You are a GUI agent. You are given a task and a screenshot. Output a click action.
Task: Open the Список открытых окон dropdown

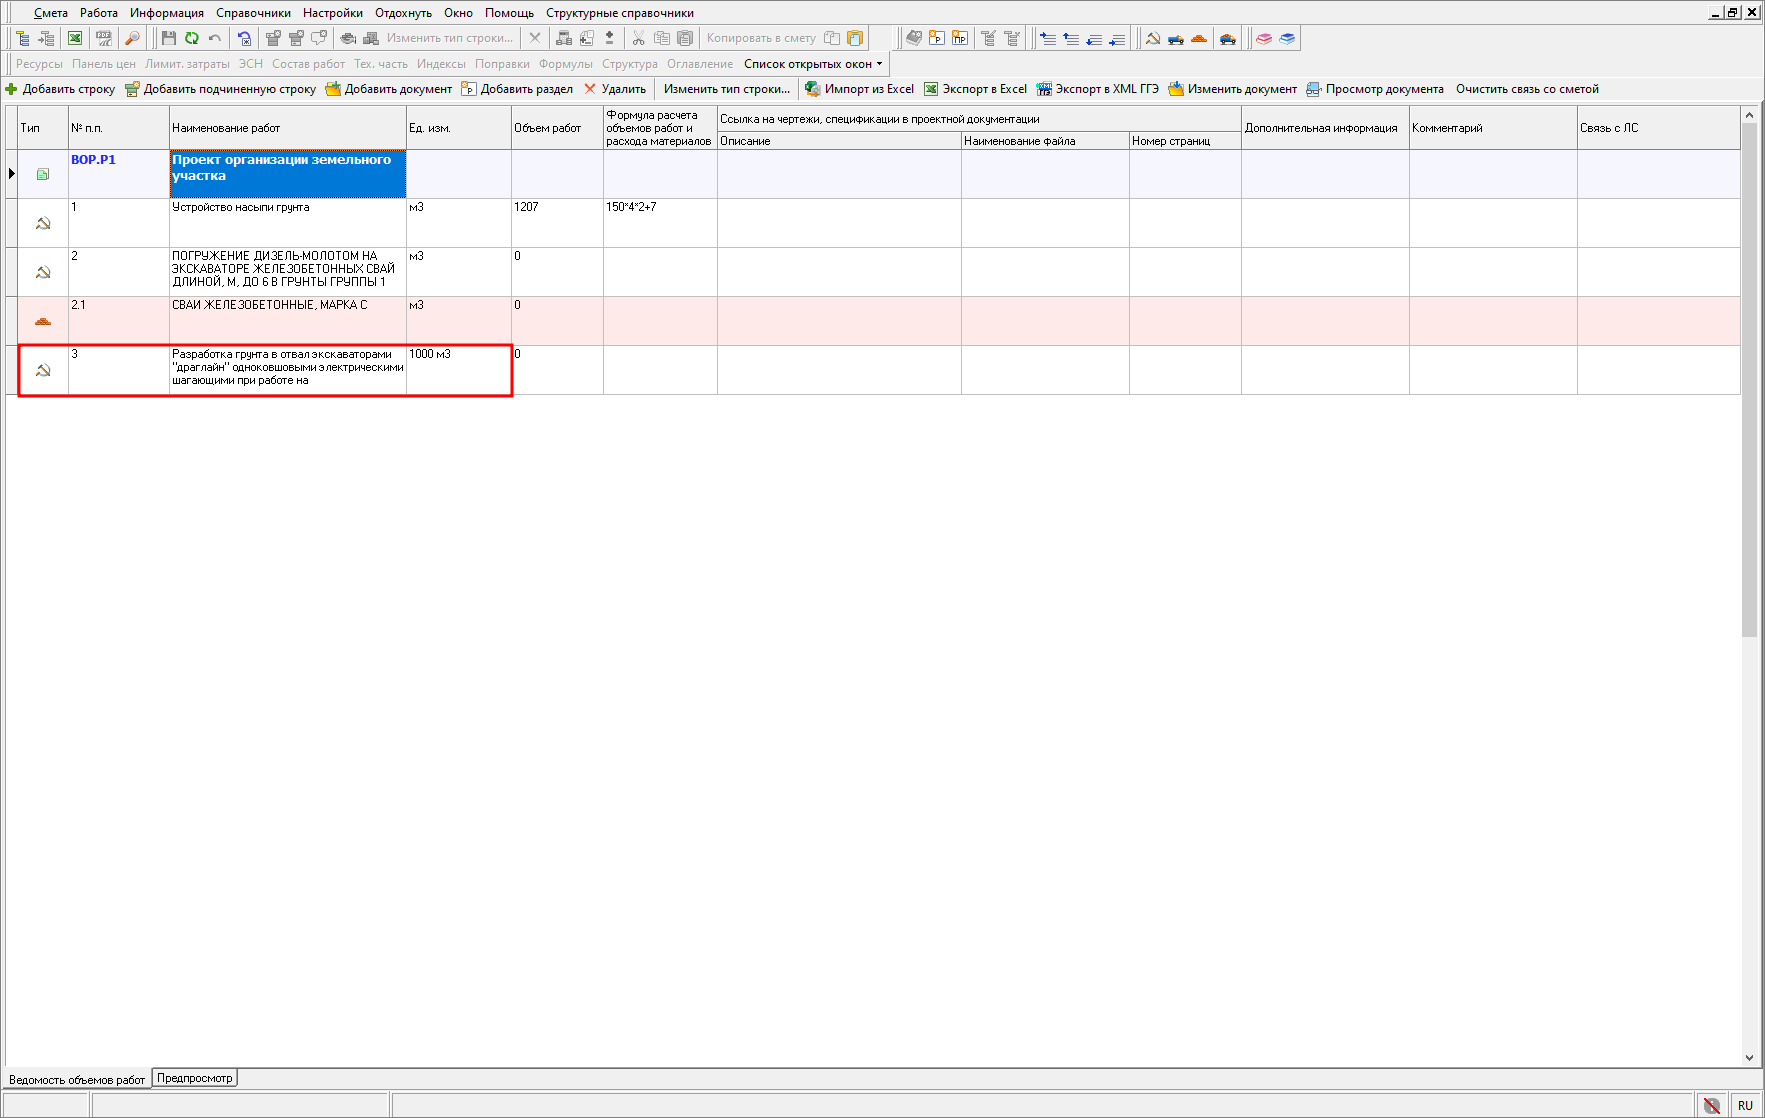(x=813, y=64)
